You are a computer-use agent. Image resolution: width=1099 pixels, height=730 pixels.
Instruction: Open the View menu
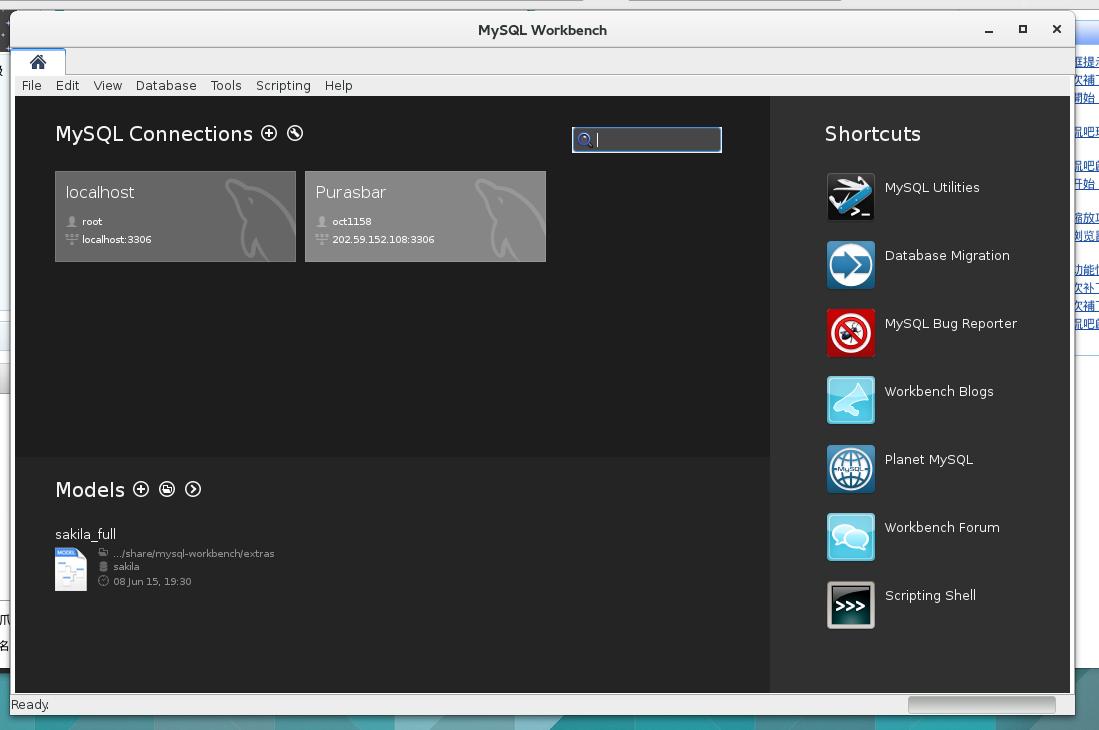tap(108, 85)
